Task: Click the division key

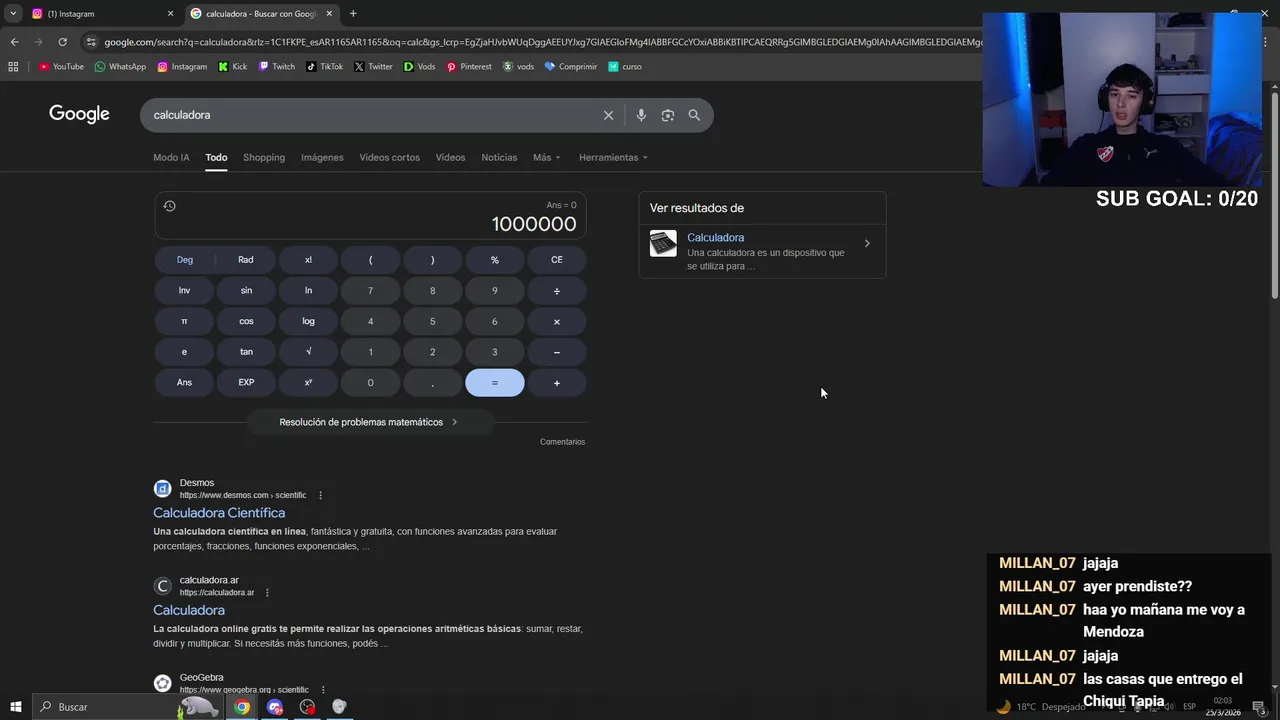Action: pos(557,291)
